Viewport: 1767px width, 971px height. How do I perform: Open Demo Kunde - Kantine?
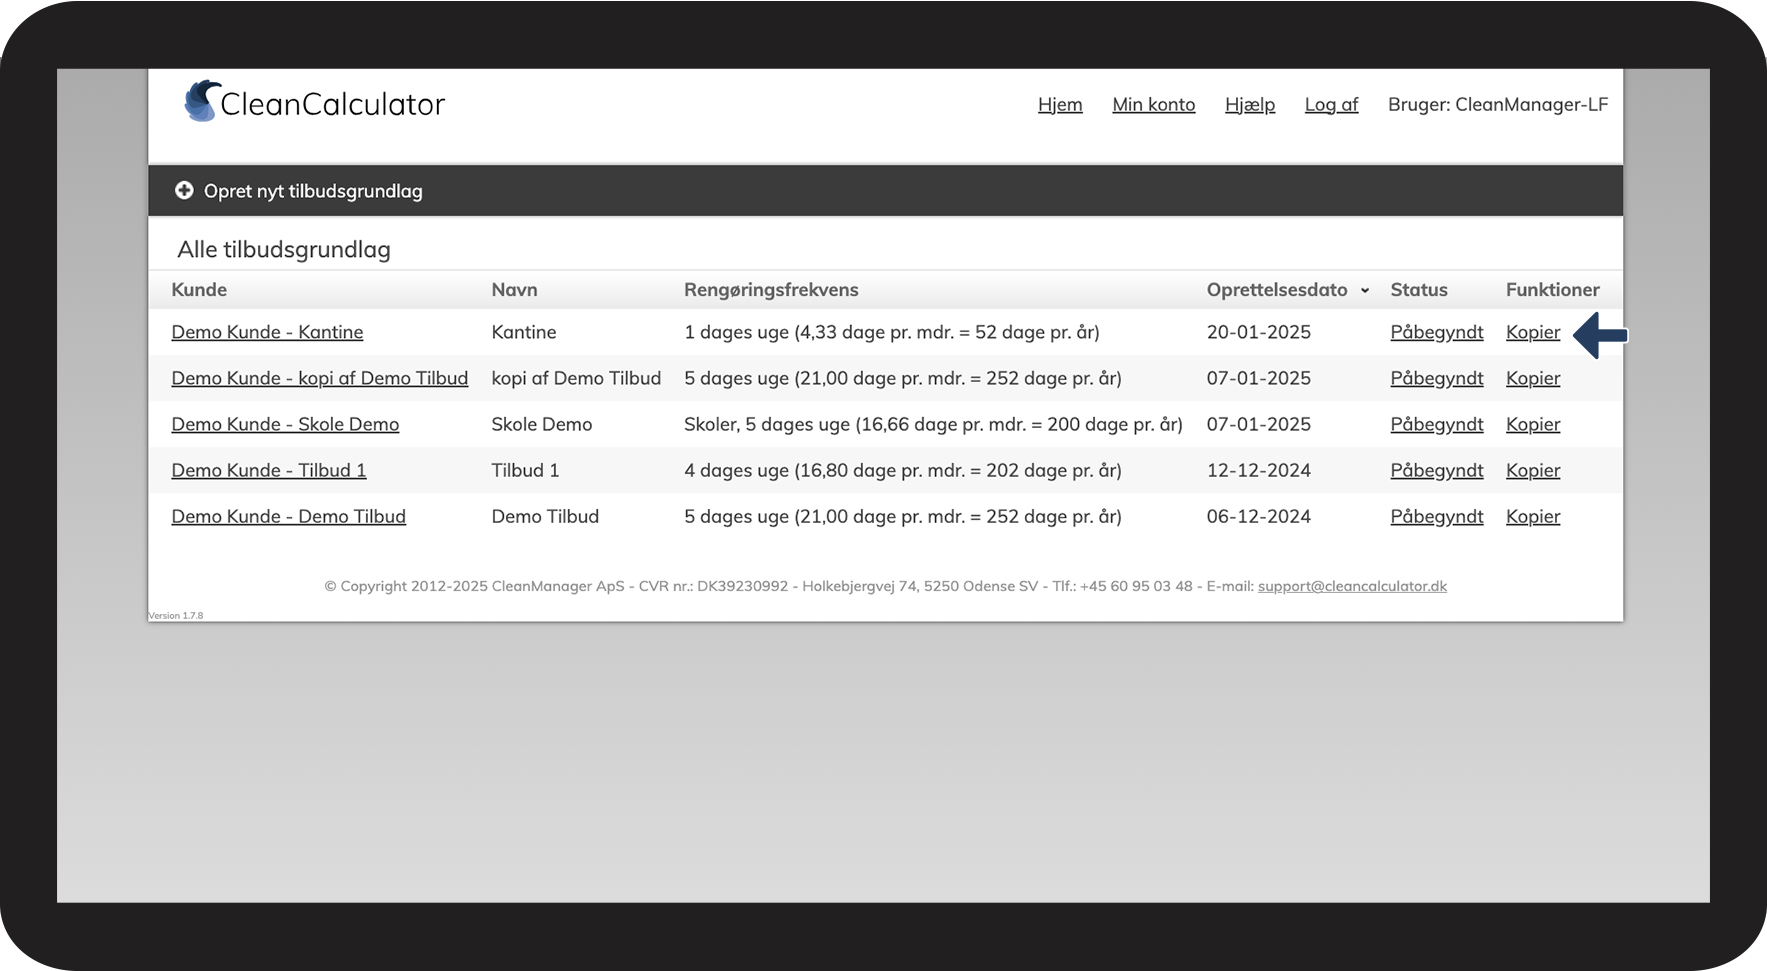[267, 332]
